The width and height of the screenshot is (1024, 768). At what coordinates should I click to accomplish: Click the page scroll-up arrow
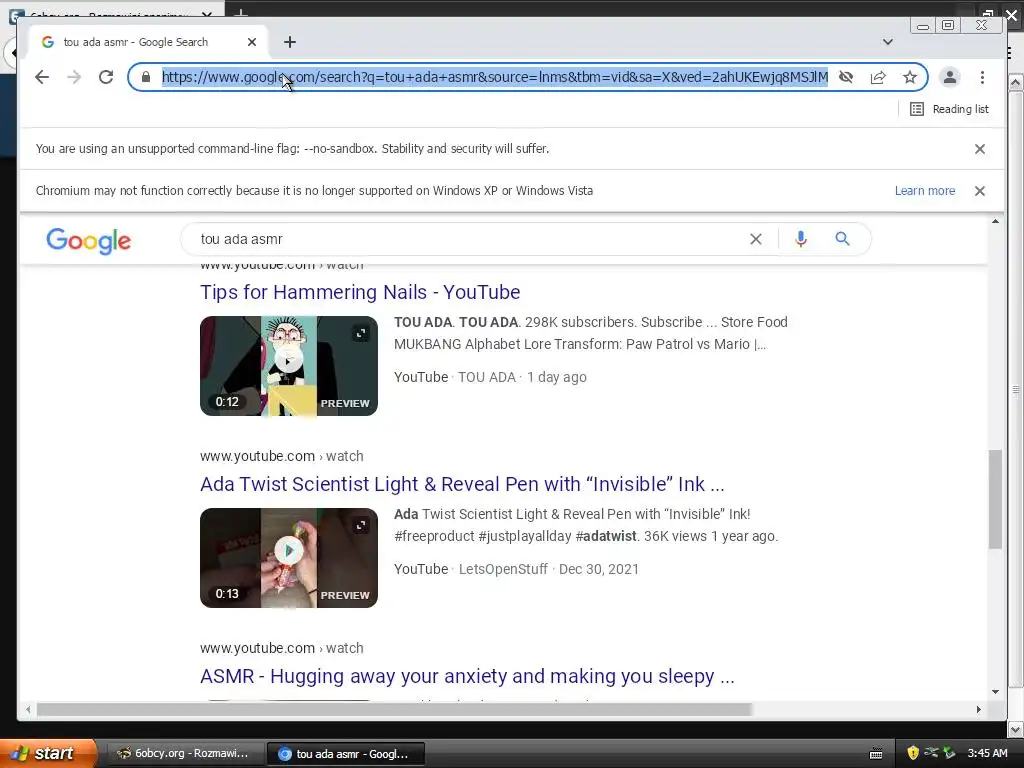coord(995,221)
